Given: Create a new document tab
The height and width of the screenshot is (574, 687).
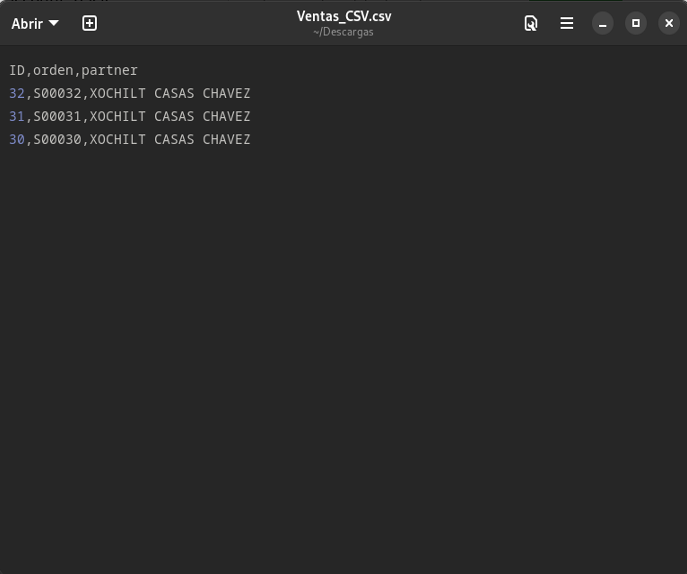Looking at the screenshot, I should pos(89,23).
